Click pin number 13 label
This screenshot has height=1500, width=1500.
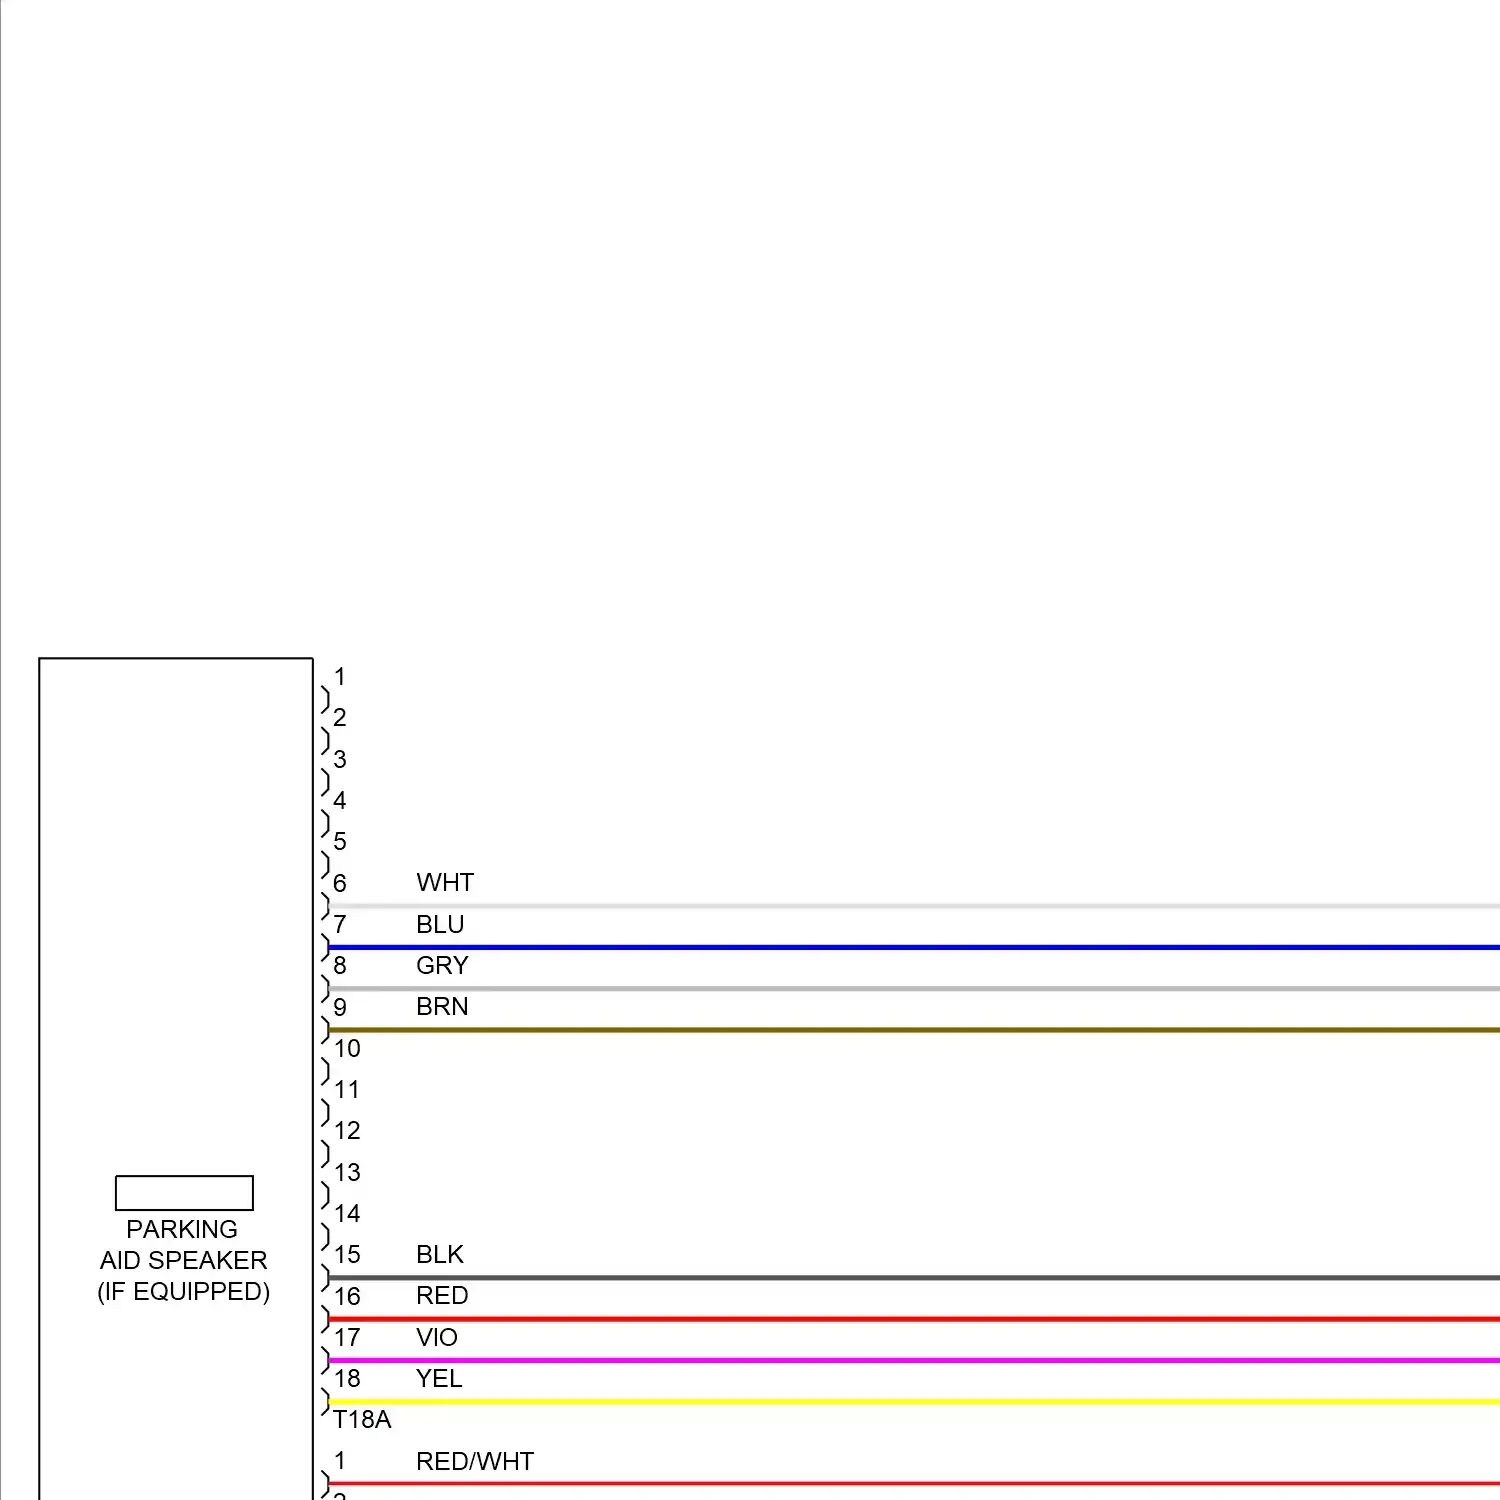[x=347, y=1172]
